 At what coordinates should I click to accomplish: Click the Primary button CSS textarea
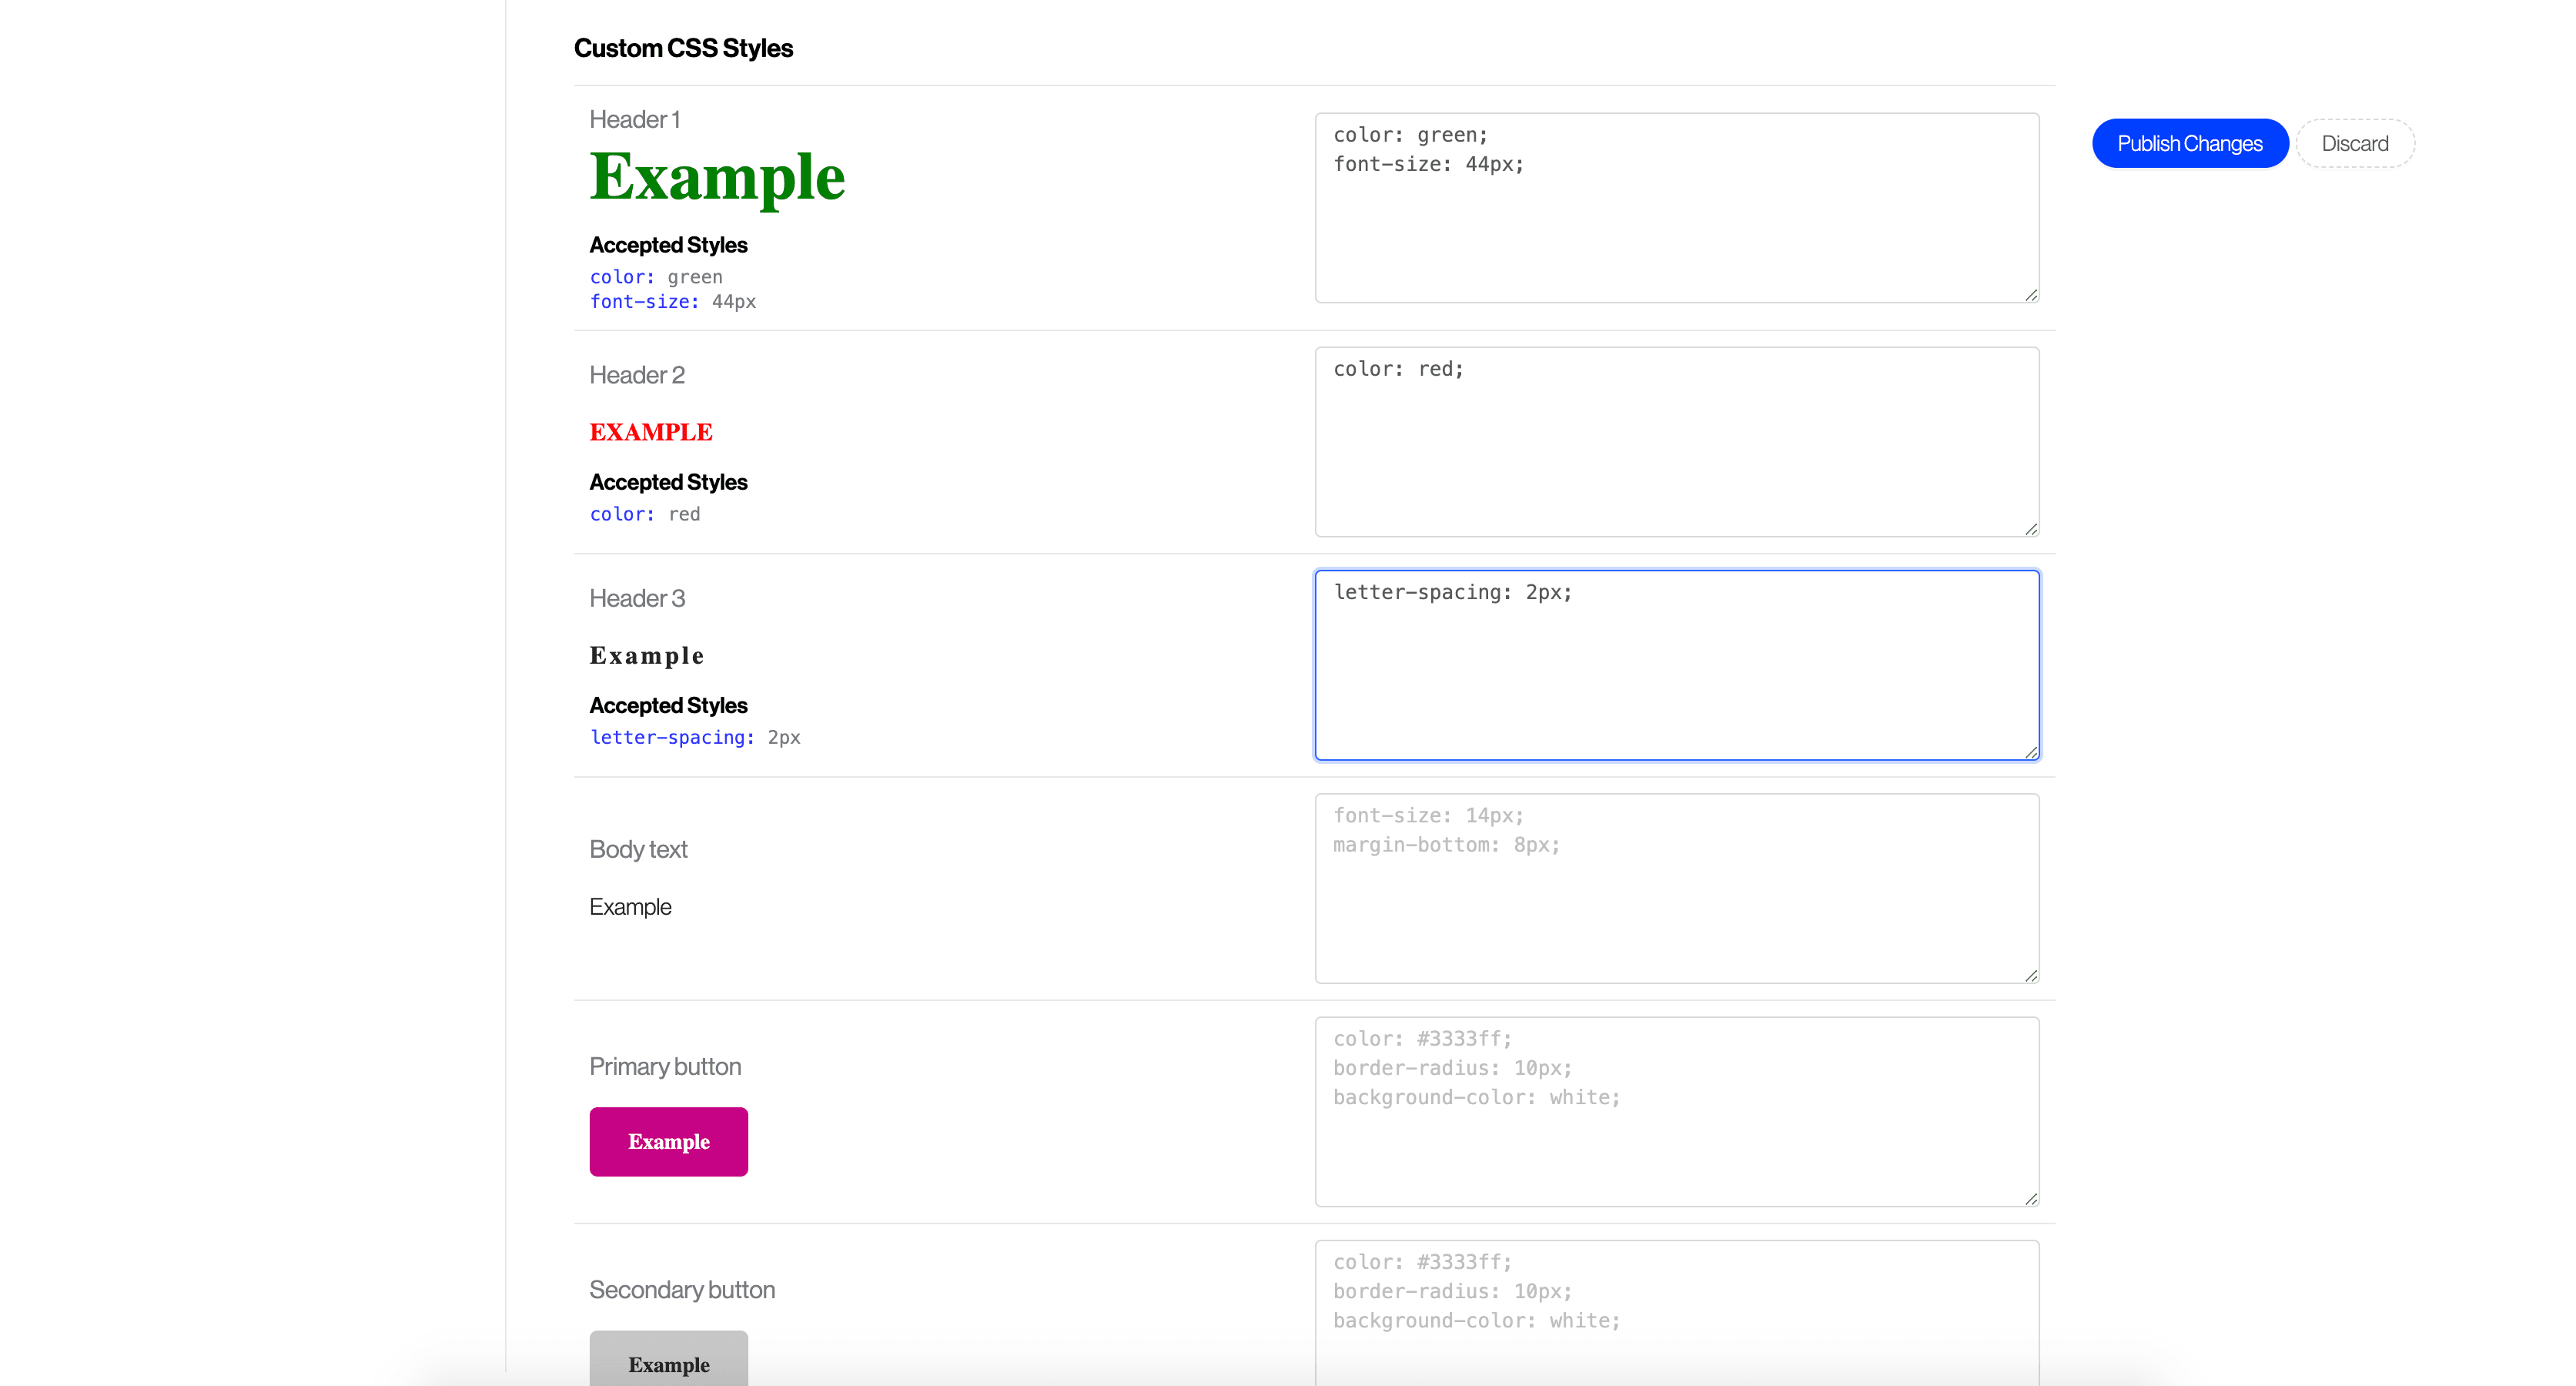point(1676,1111)
